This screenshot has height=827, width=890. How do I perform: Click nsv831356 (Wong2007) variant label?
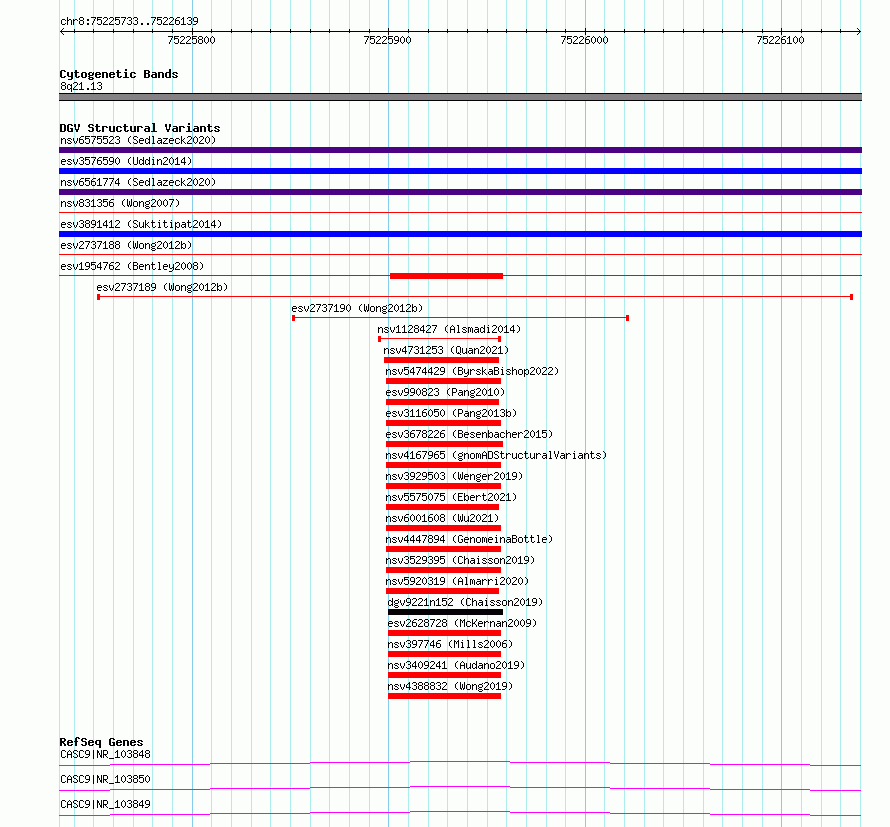[x=120, y=203]
